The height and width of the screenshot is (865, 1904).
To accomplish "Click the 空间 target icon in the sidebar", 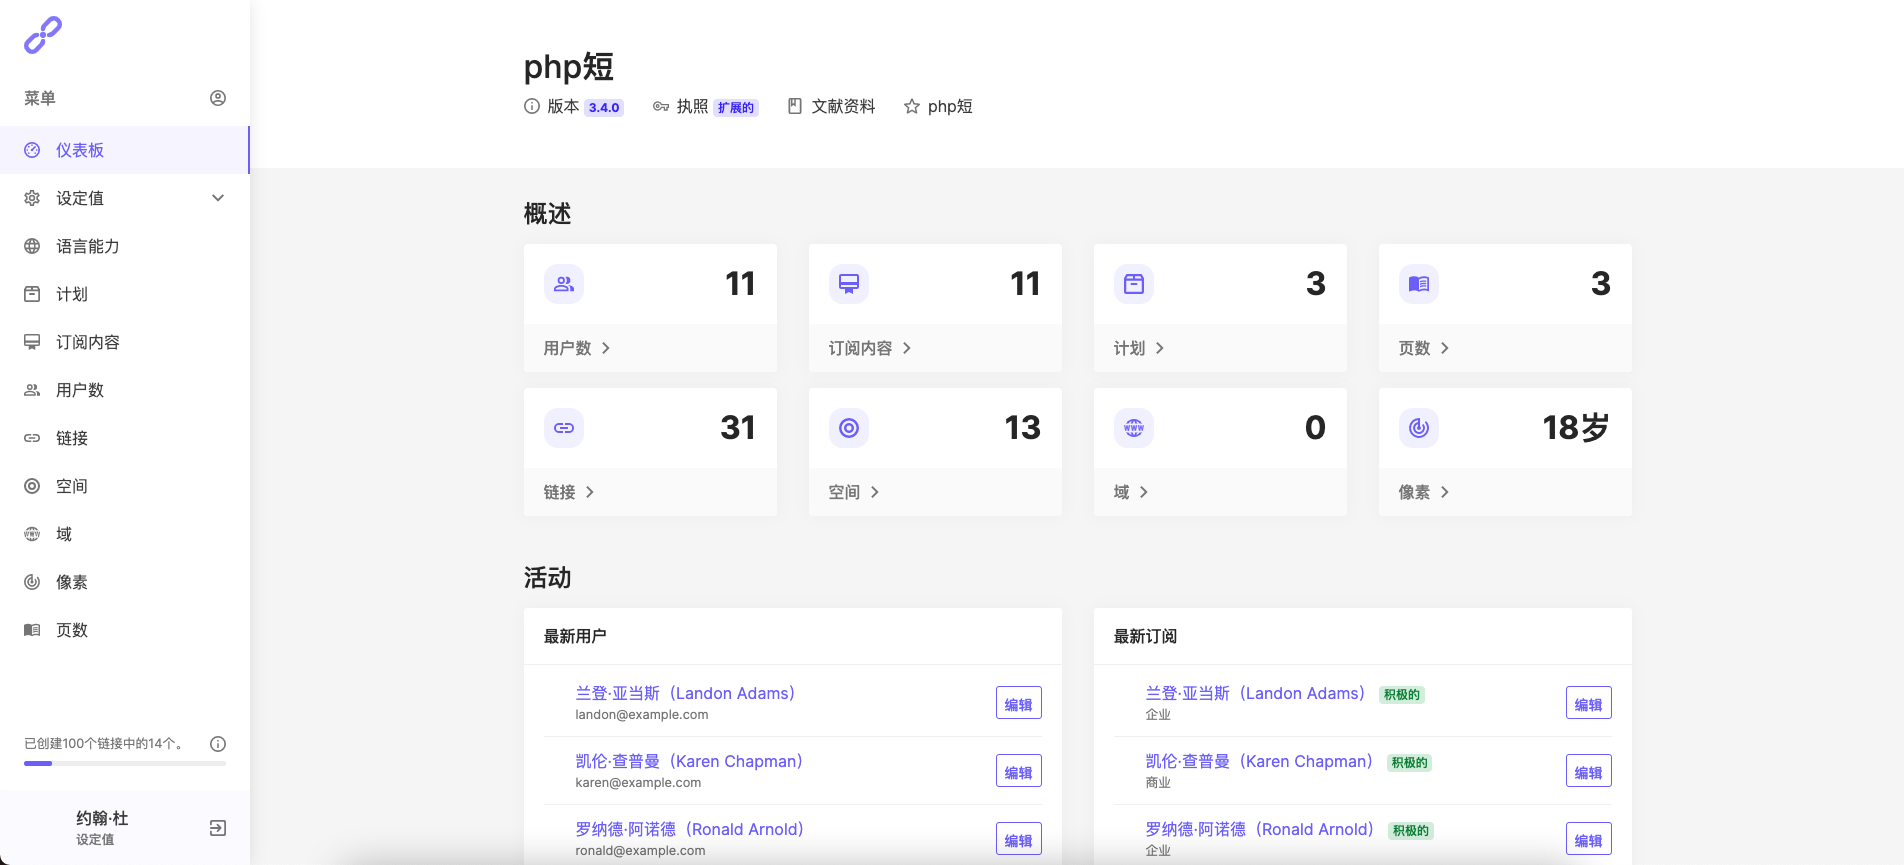I will (32, 486).
